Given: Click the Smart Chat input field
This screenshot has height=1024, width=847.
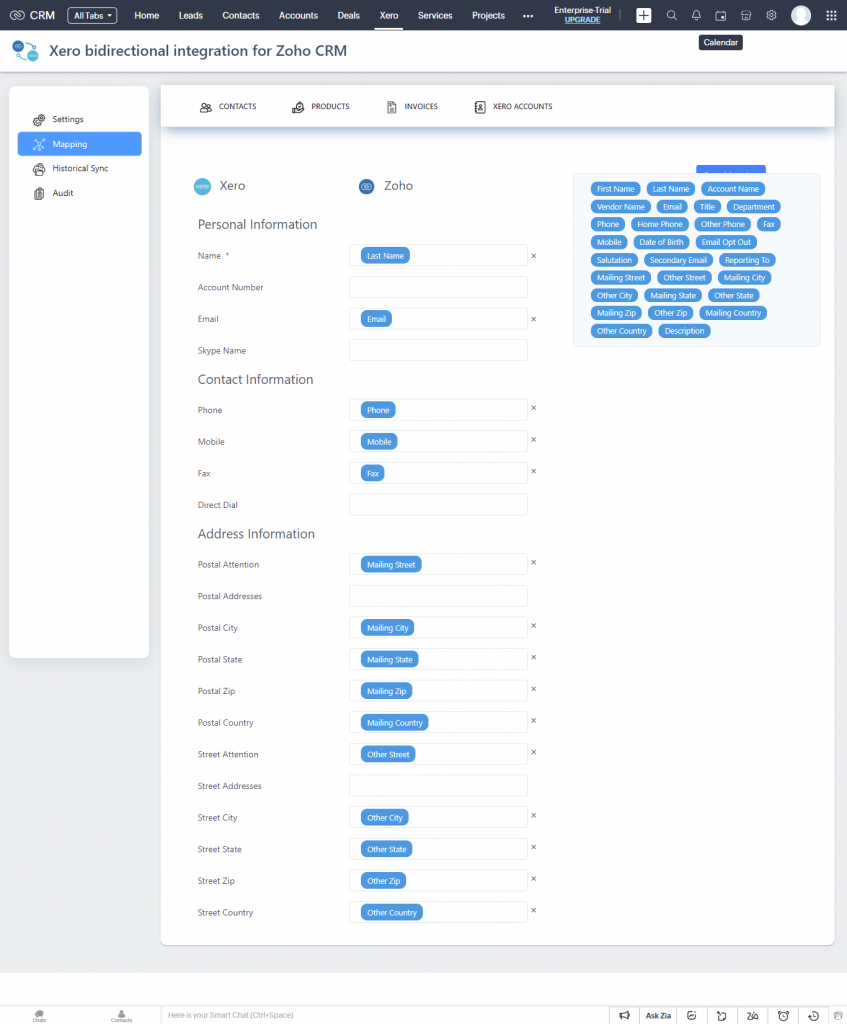Looking at the screenshot, I should [x=385, y=1016].
